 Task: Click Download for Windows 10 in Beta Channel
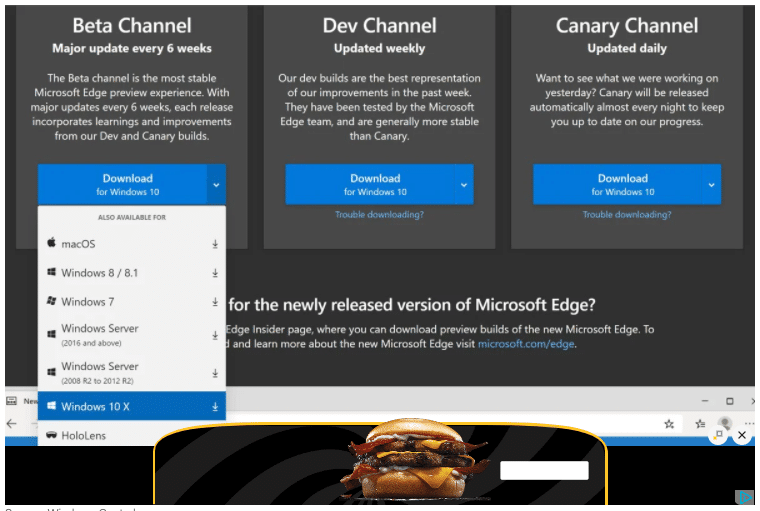point(123,184)
